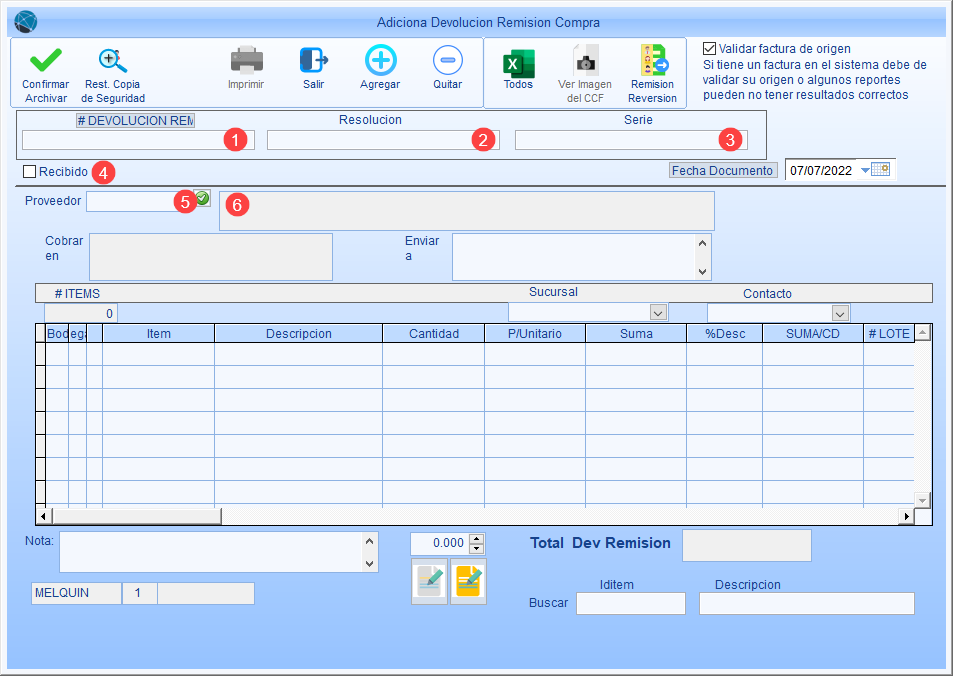
Task: Increase the 0.000 spinner value
Action: (477, 538)
